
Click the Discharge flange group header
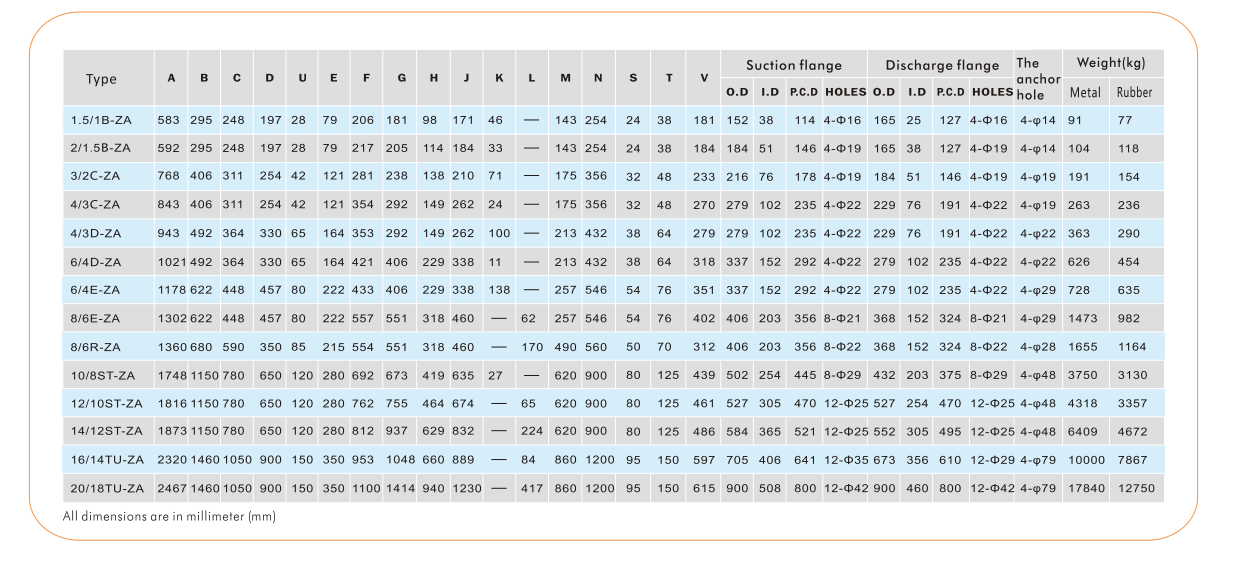point(942,65)
